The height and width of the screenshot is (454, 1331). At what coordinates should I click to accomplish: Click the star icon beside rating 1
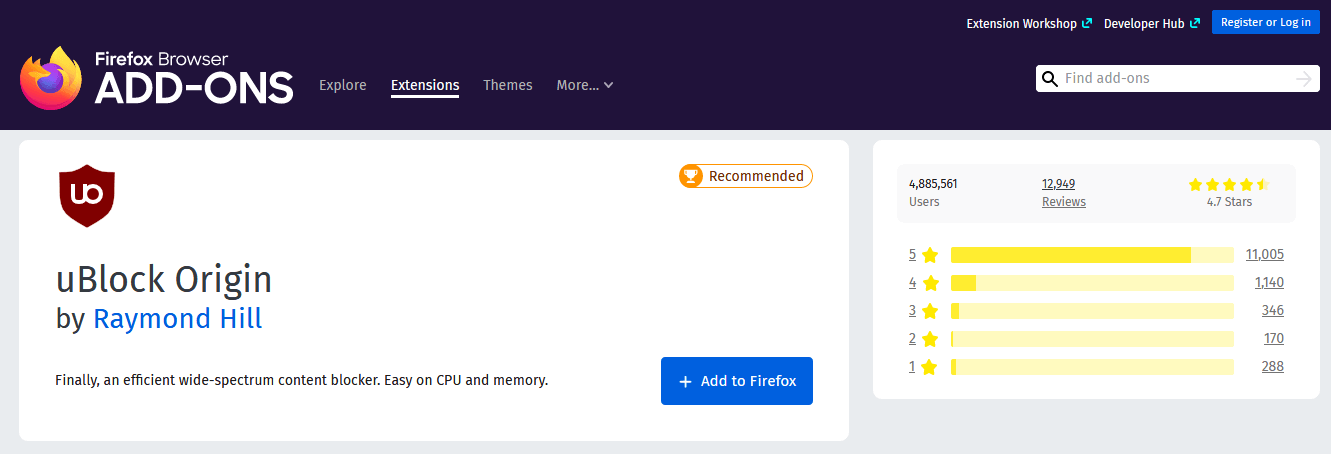(x=930, y=367)
